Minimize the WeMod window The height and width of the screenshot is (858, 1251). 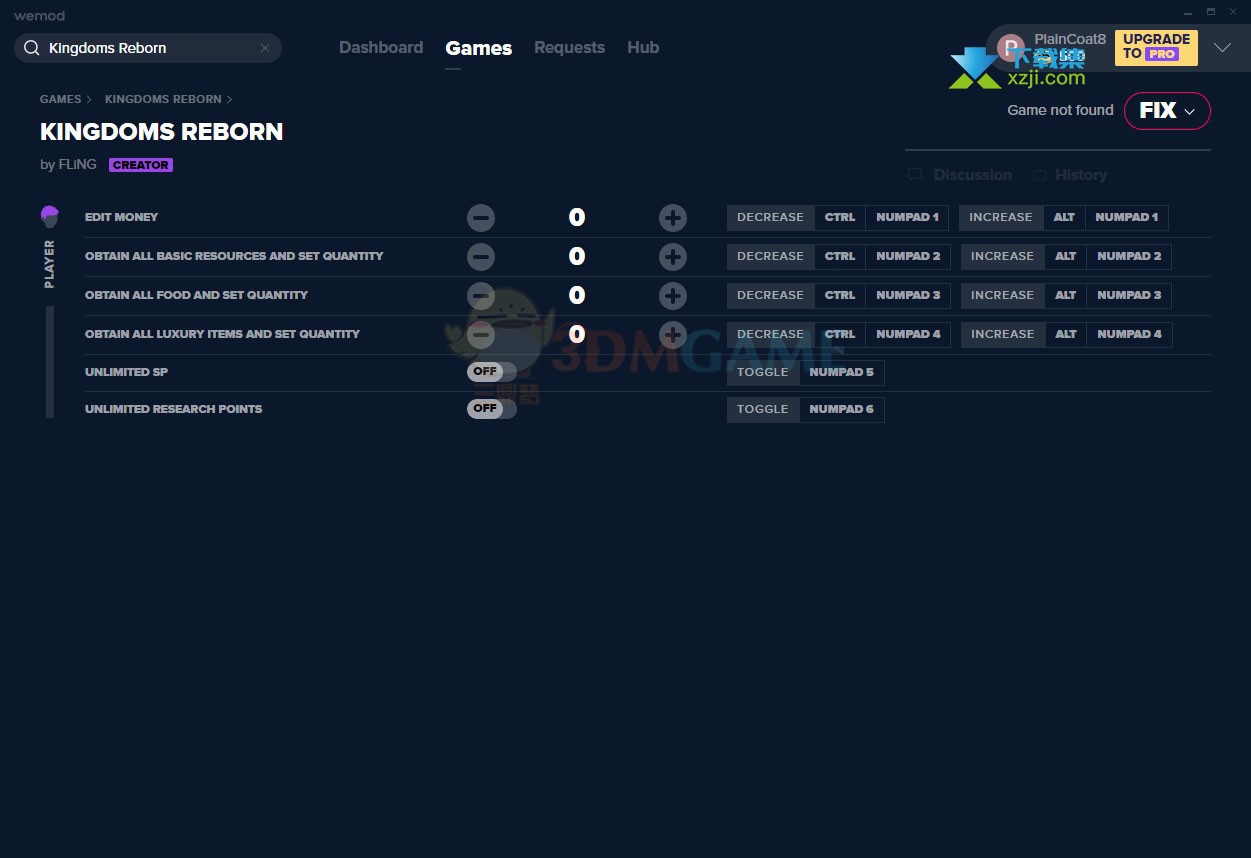click(1187, 12)
